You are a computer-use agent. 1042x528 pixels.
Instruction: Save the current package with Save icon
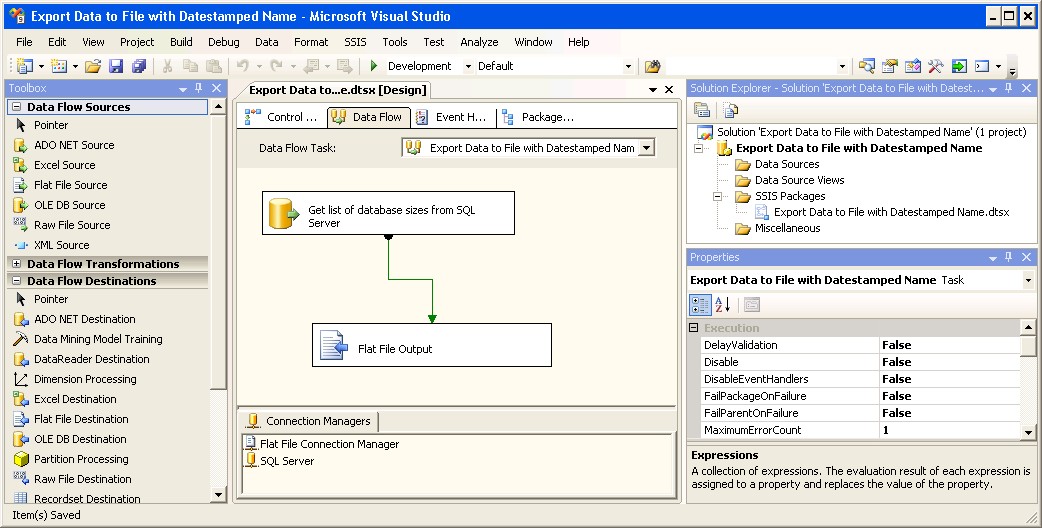pos(116,66)
